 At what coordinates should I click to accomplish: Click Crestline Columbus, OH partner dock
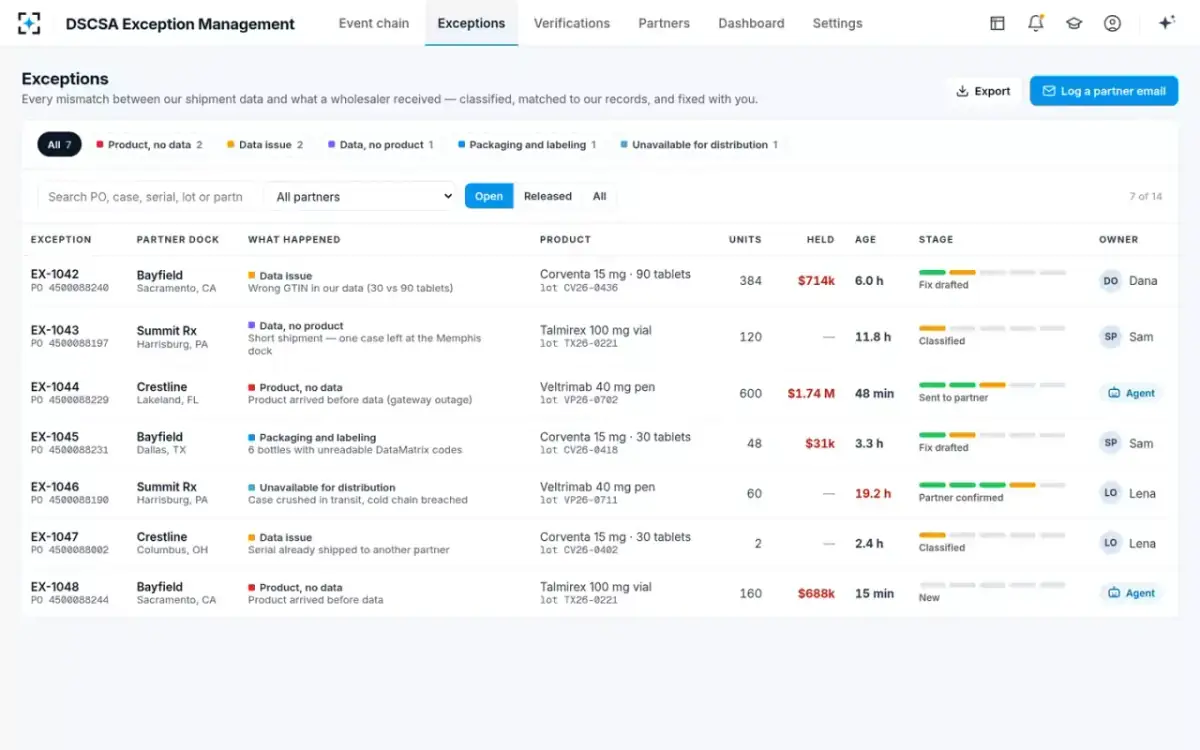[172, 543]
